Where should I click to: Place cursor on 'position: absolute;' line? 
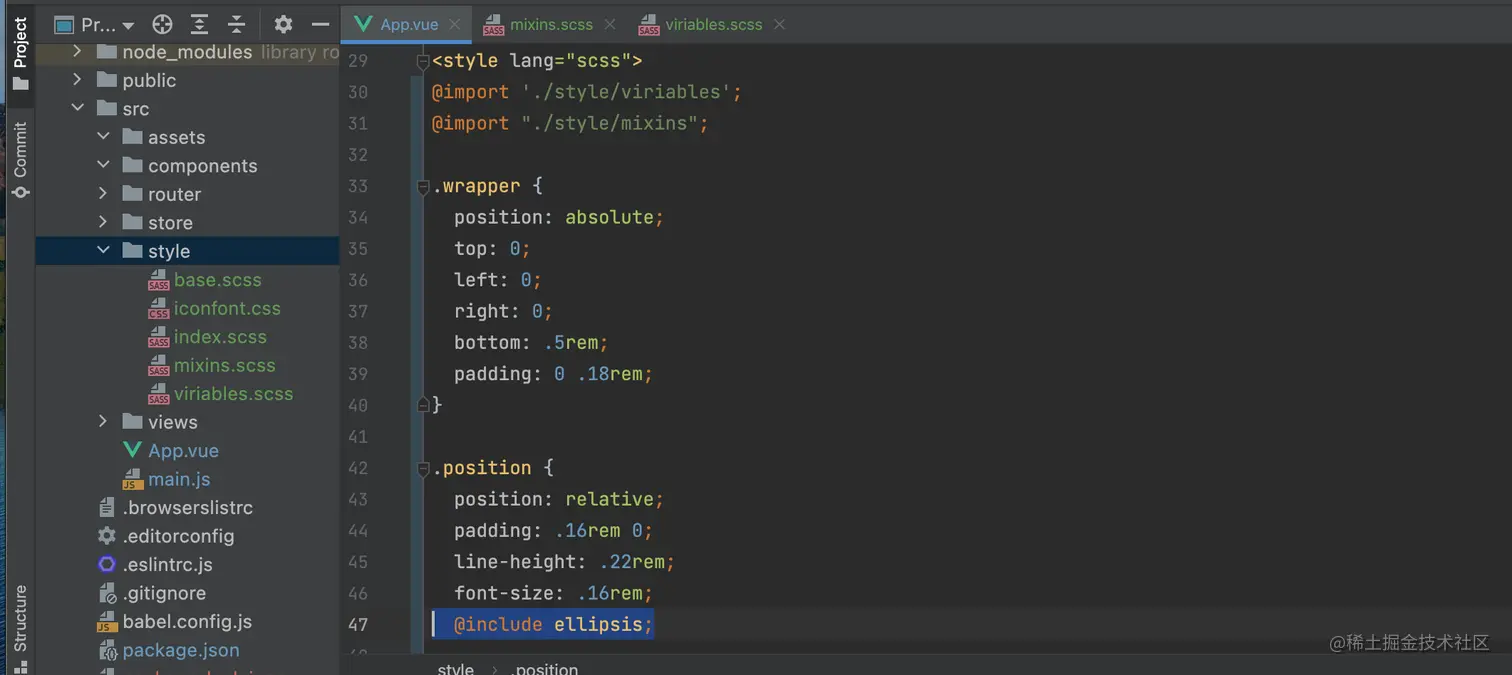559,217
